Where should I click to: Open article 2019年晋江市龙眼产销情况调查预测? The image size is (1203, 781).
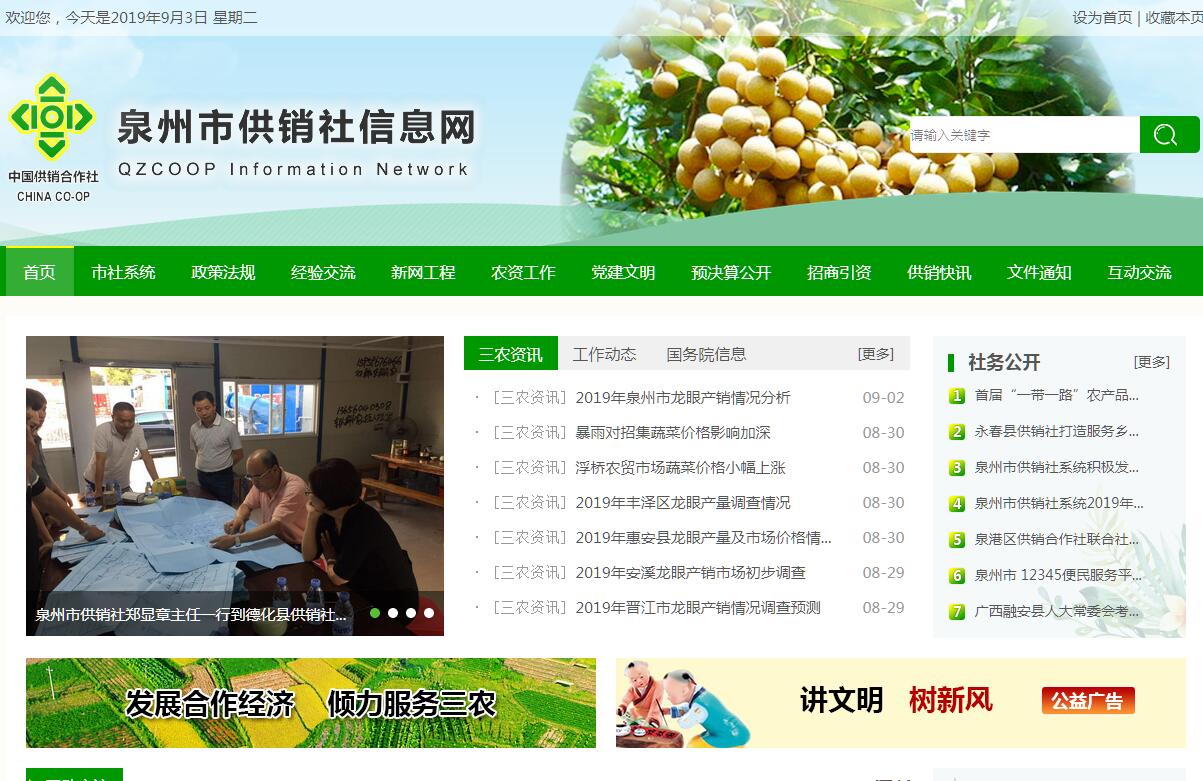tap(698, 607)
